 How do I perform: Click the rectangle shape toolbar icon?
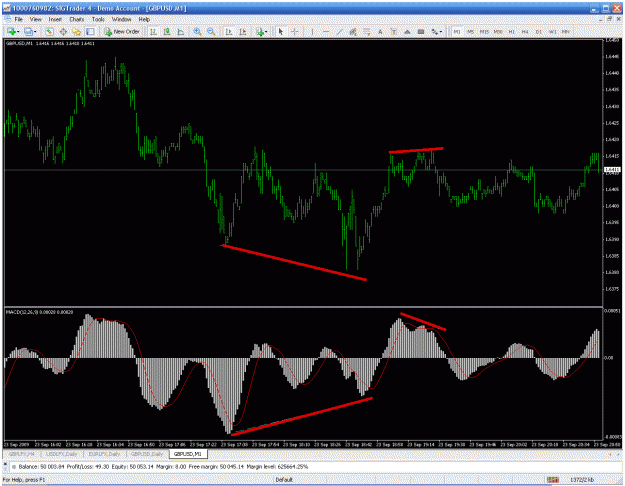[421, 31]
